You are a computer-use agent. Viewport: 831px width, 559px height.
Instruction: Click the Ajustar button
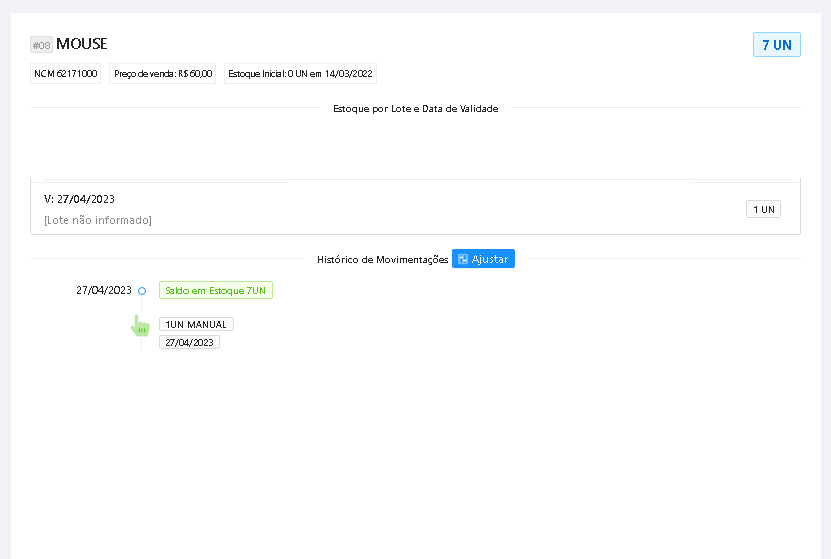(x=483, y=259)
